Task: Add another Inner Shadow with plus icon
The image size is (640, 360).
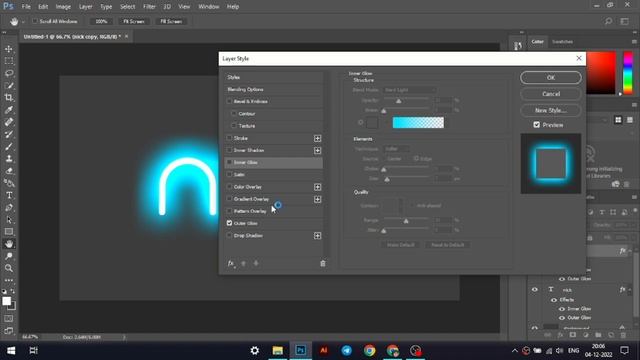Action: 318,151
